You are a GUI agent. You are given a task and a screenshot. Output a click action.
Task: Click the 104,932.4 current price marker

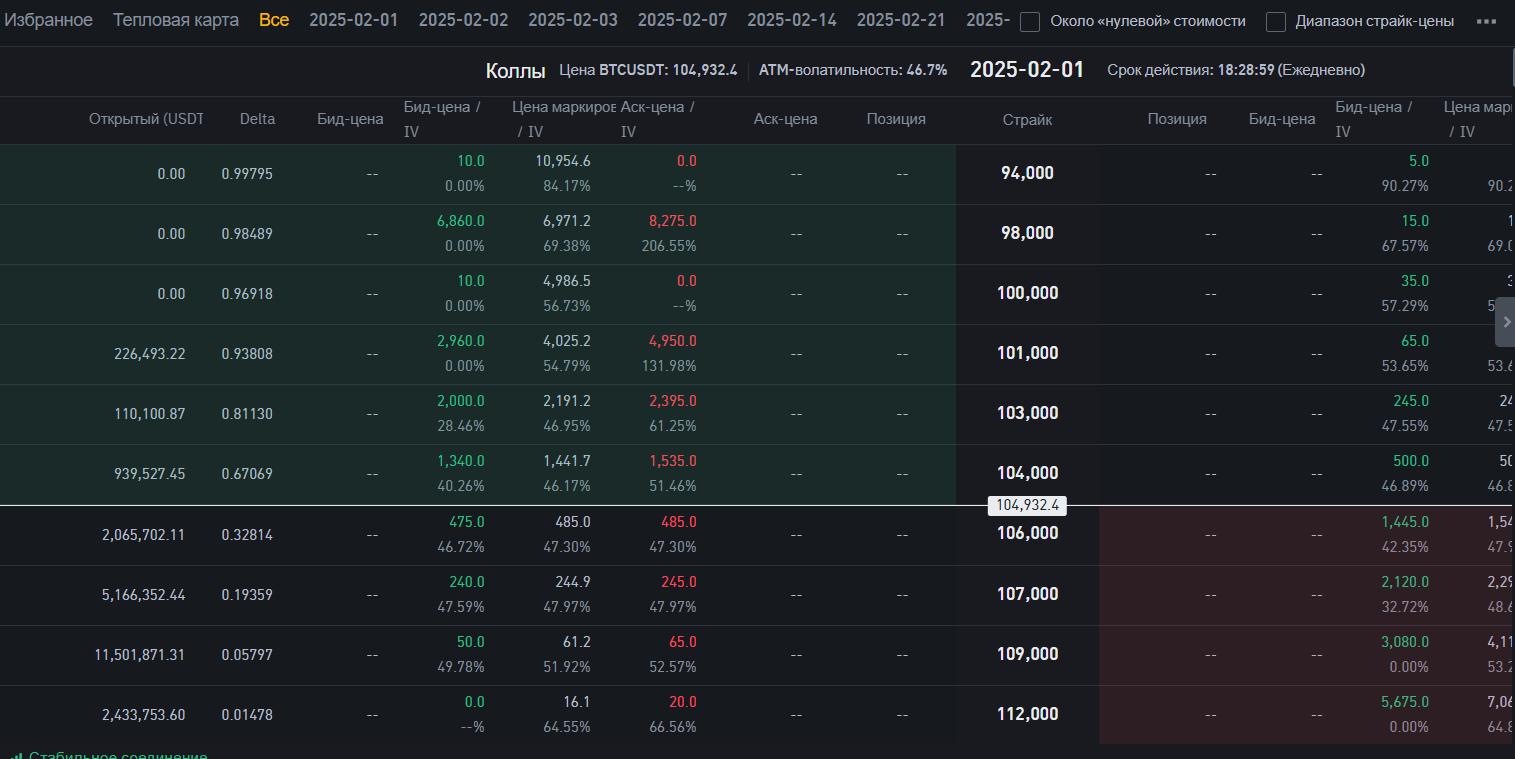(x=1027, y=506)
